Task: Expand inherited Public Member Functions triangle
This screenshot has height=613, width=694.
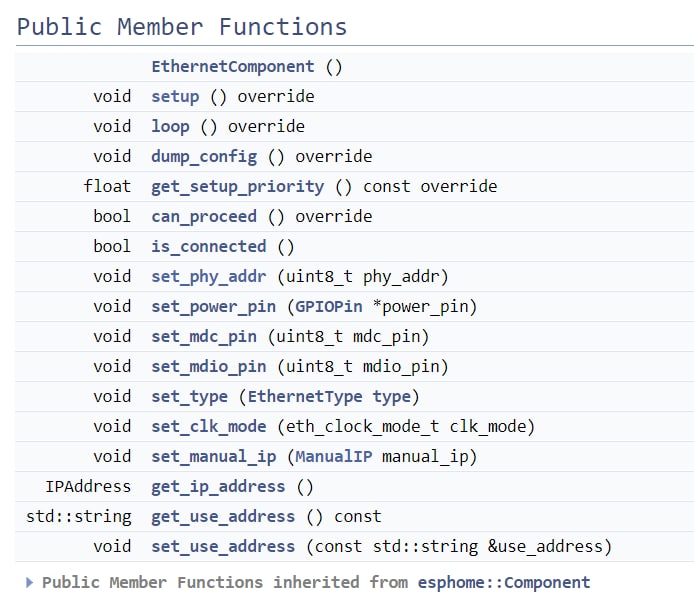Action: pos(30,583)
